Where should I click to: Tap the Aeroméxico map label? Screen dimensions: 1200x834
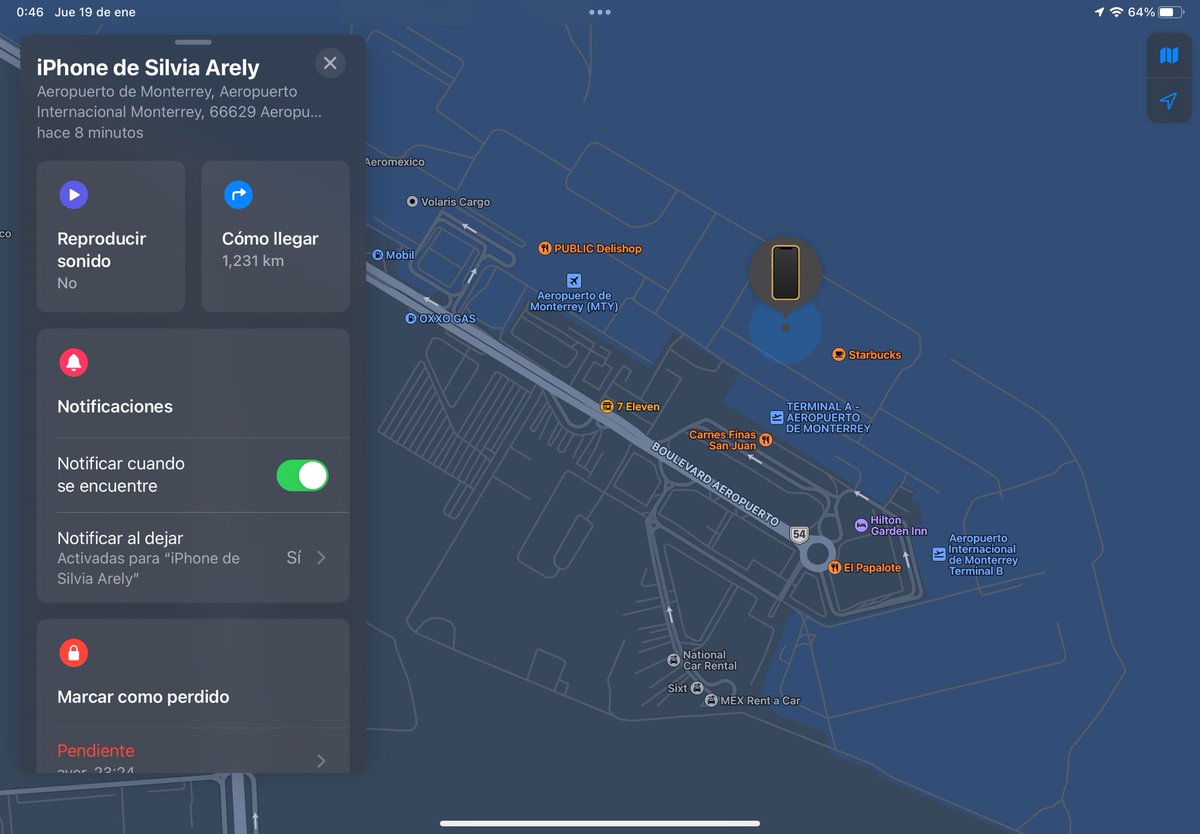pyautogui.click(x=395, y=162)
